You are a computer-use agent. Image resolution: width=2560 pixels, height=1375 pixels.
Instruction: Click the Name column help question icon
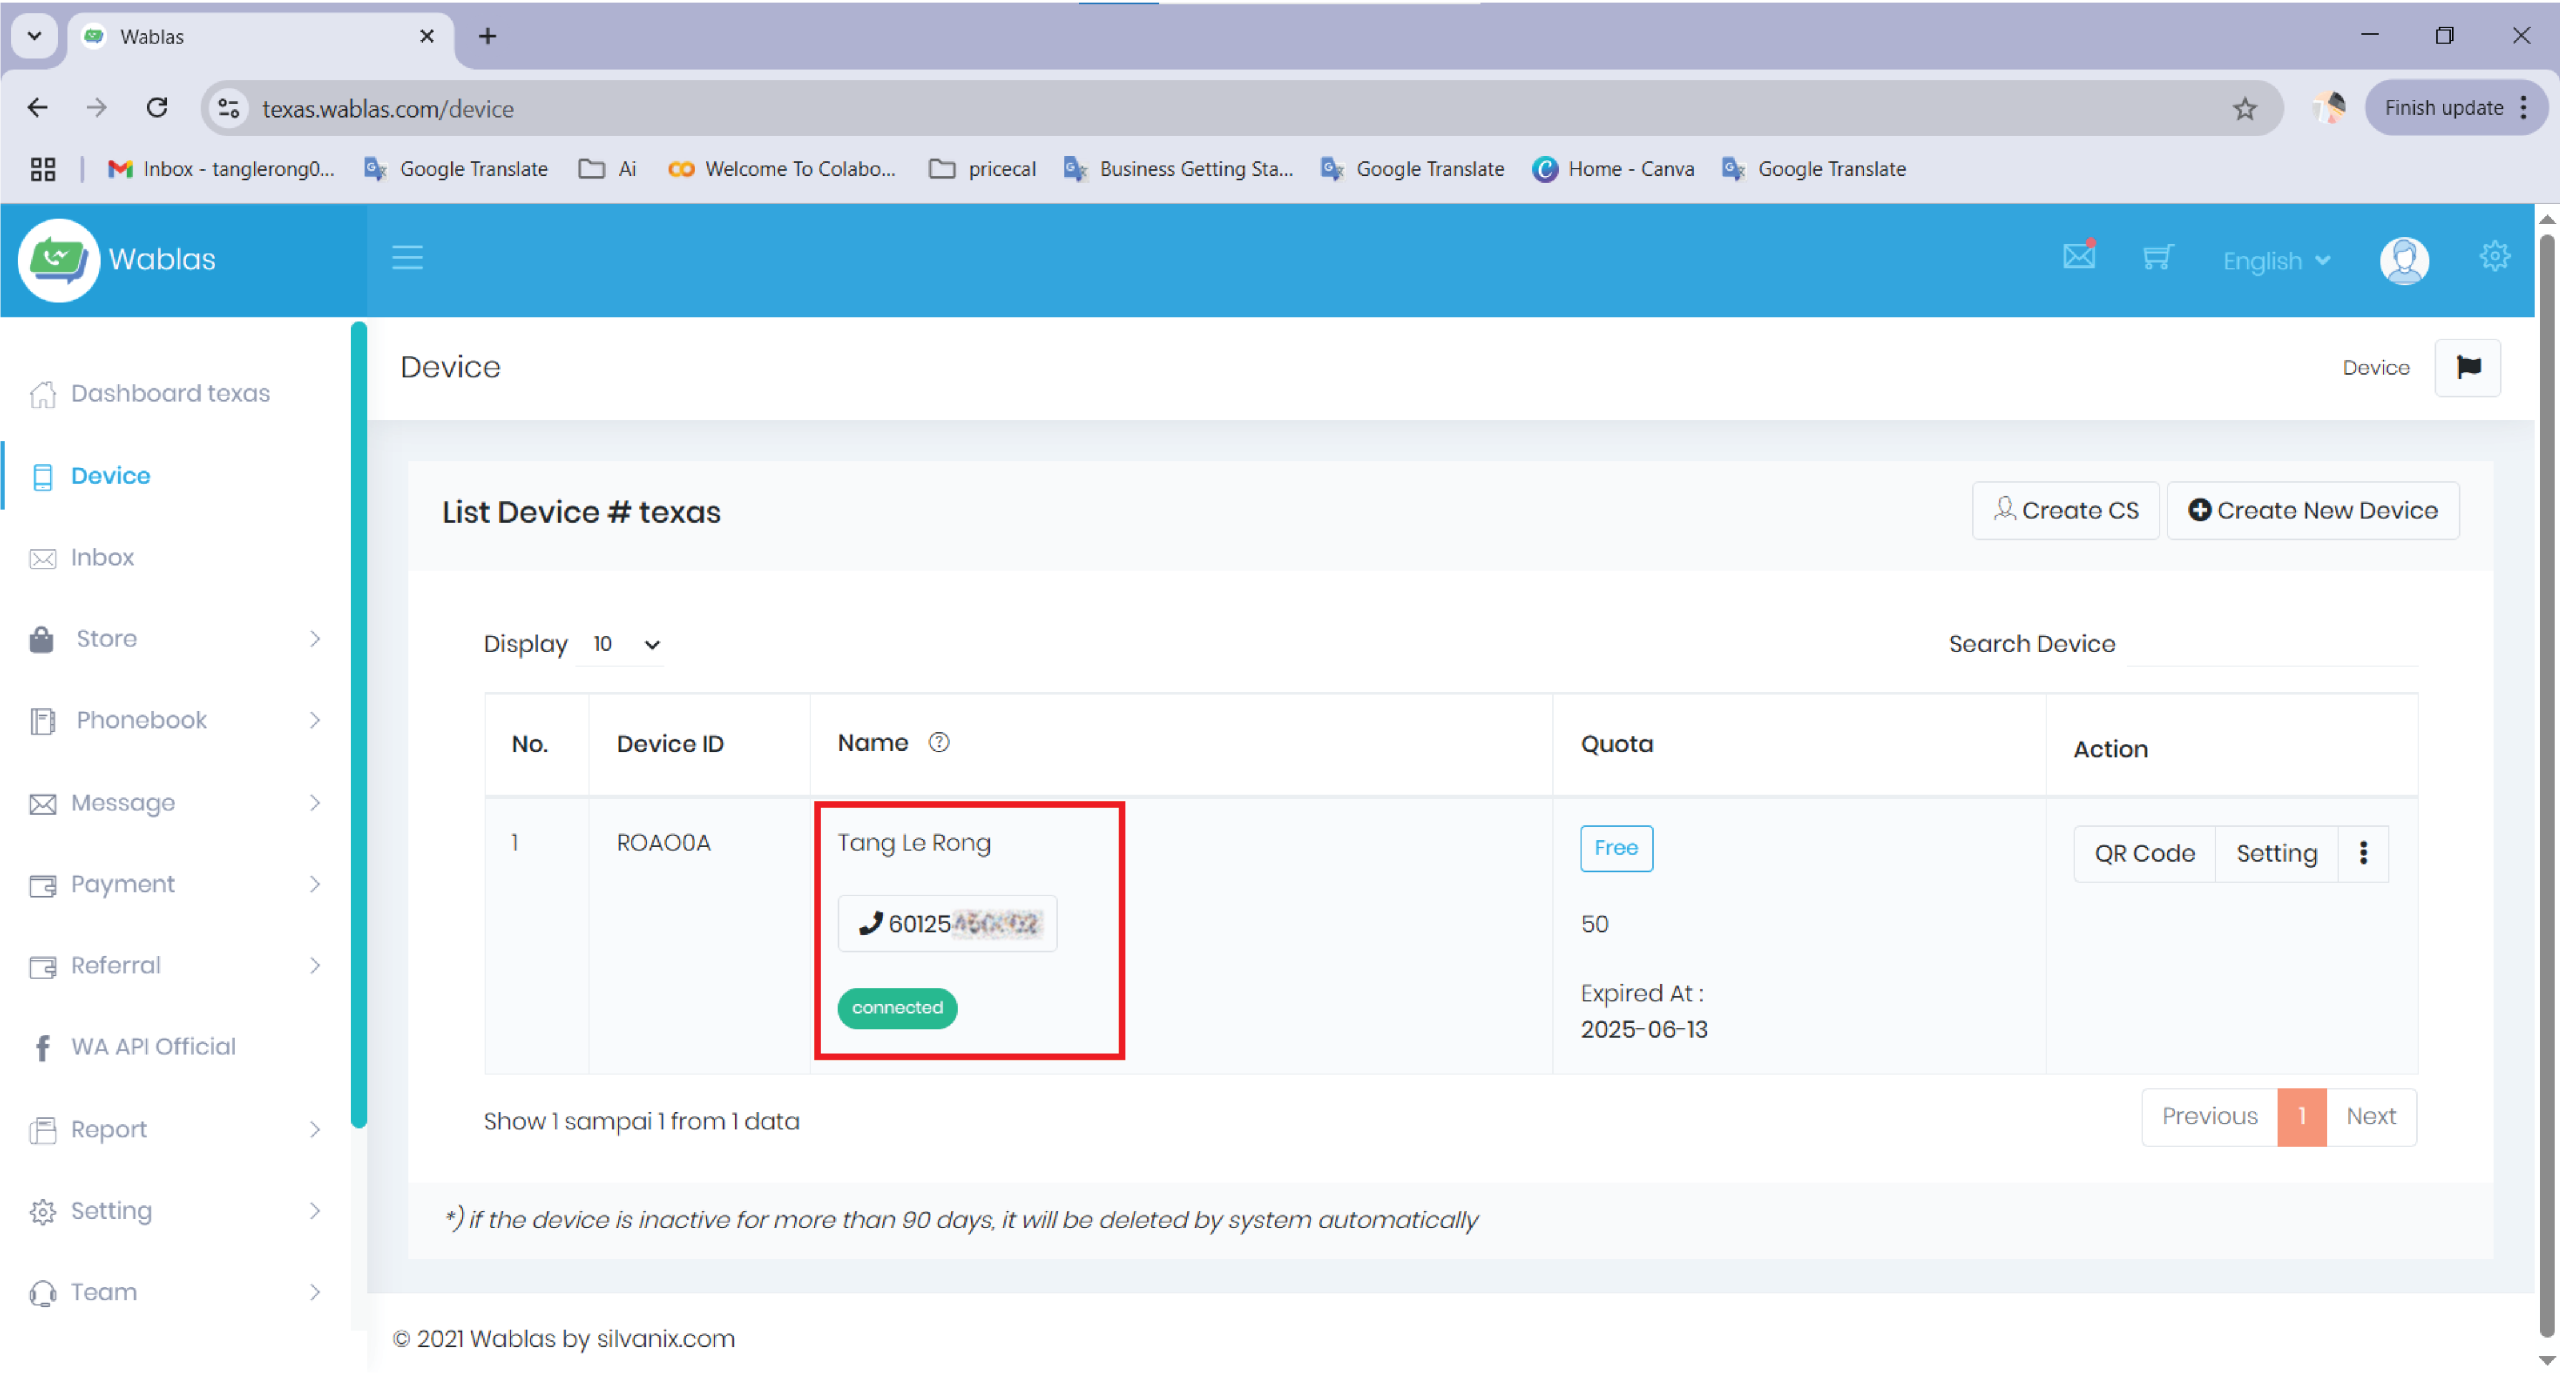938,742
